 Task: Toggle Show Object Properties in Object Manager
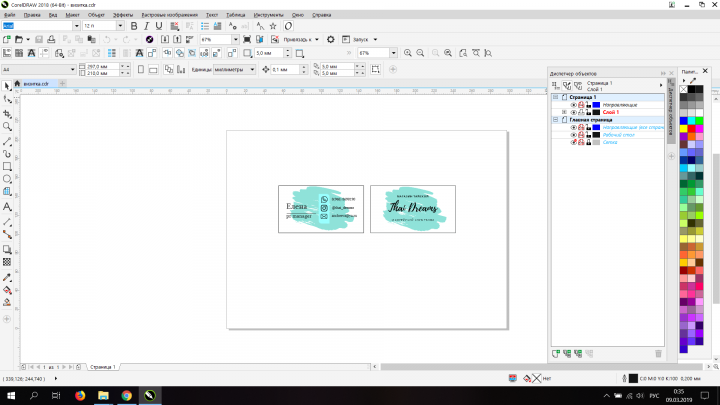(x=556, y=85)
